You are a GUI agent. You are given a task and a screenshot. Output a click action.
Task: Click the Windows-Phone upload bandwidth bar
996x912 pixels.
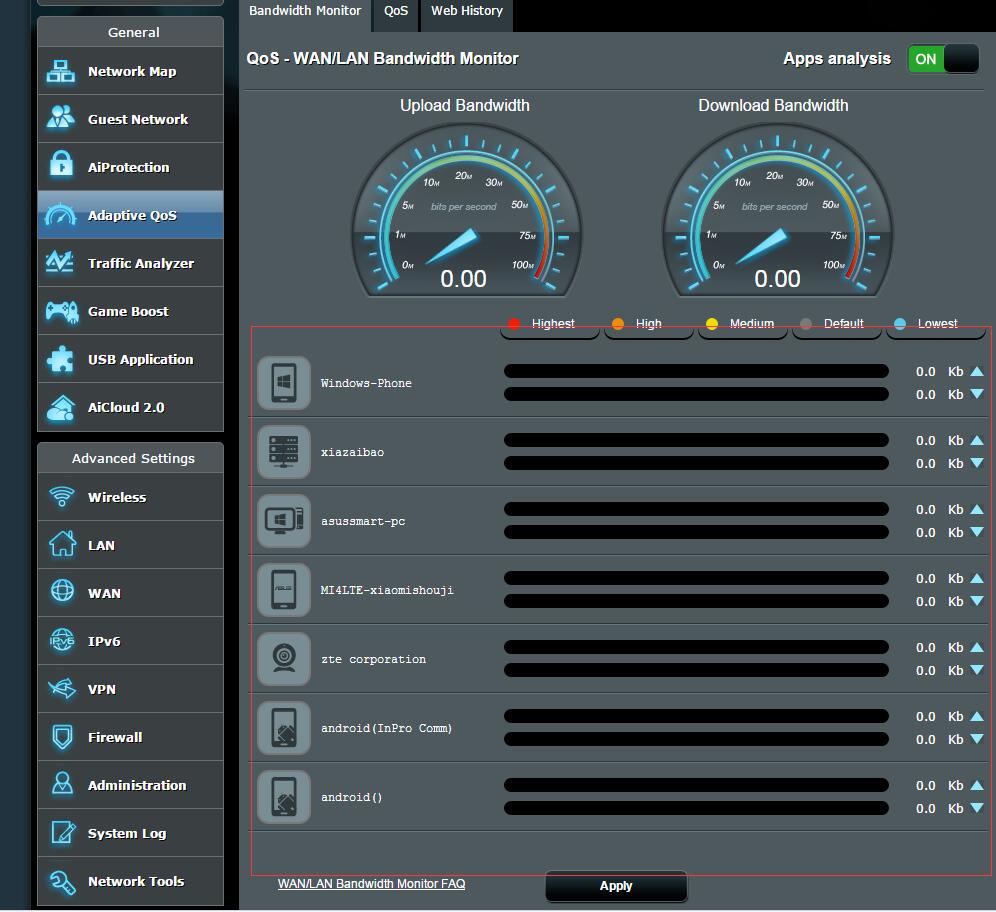[x=696, y=371]
